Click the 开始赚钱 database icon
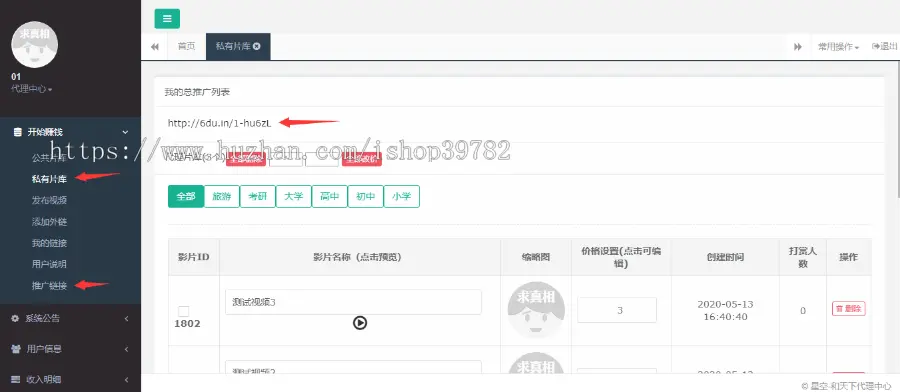 (17, 132)
